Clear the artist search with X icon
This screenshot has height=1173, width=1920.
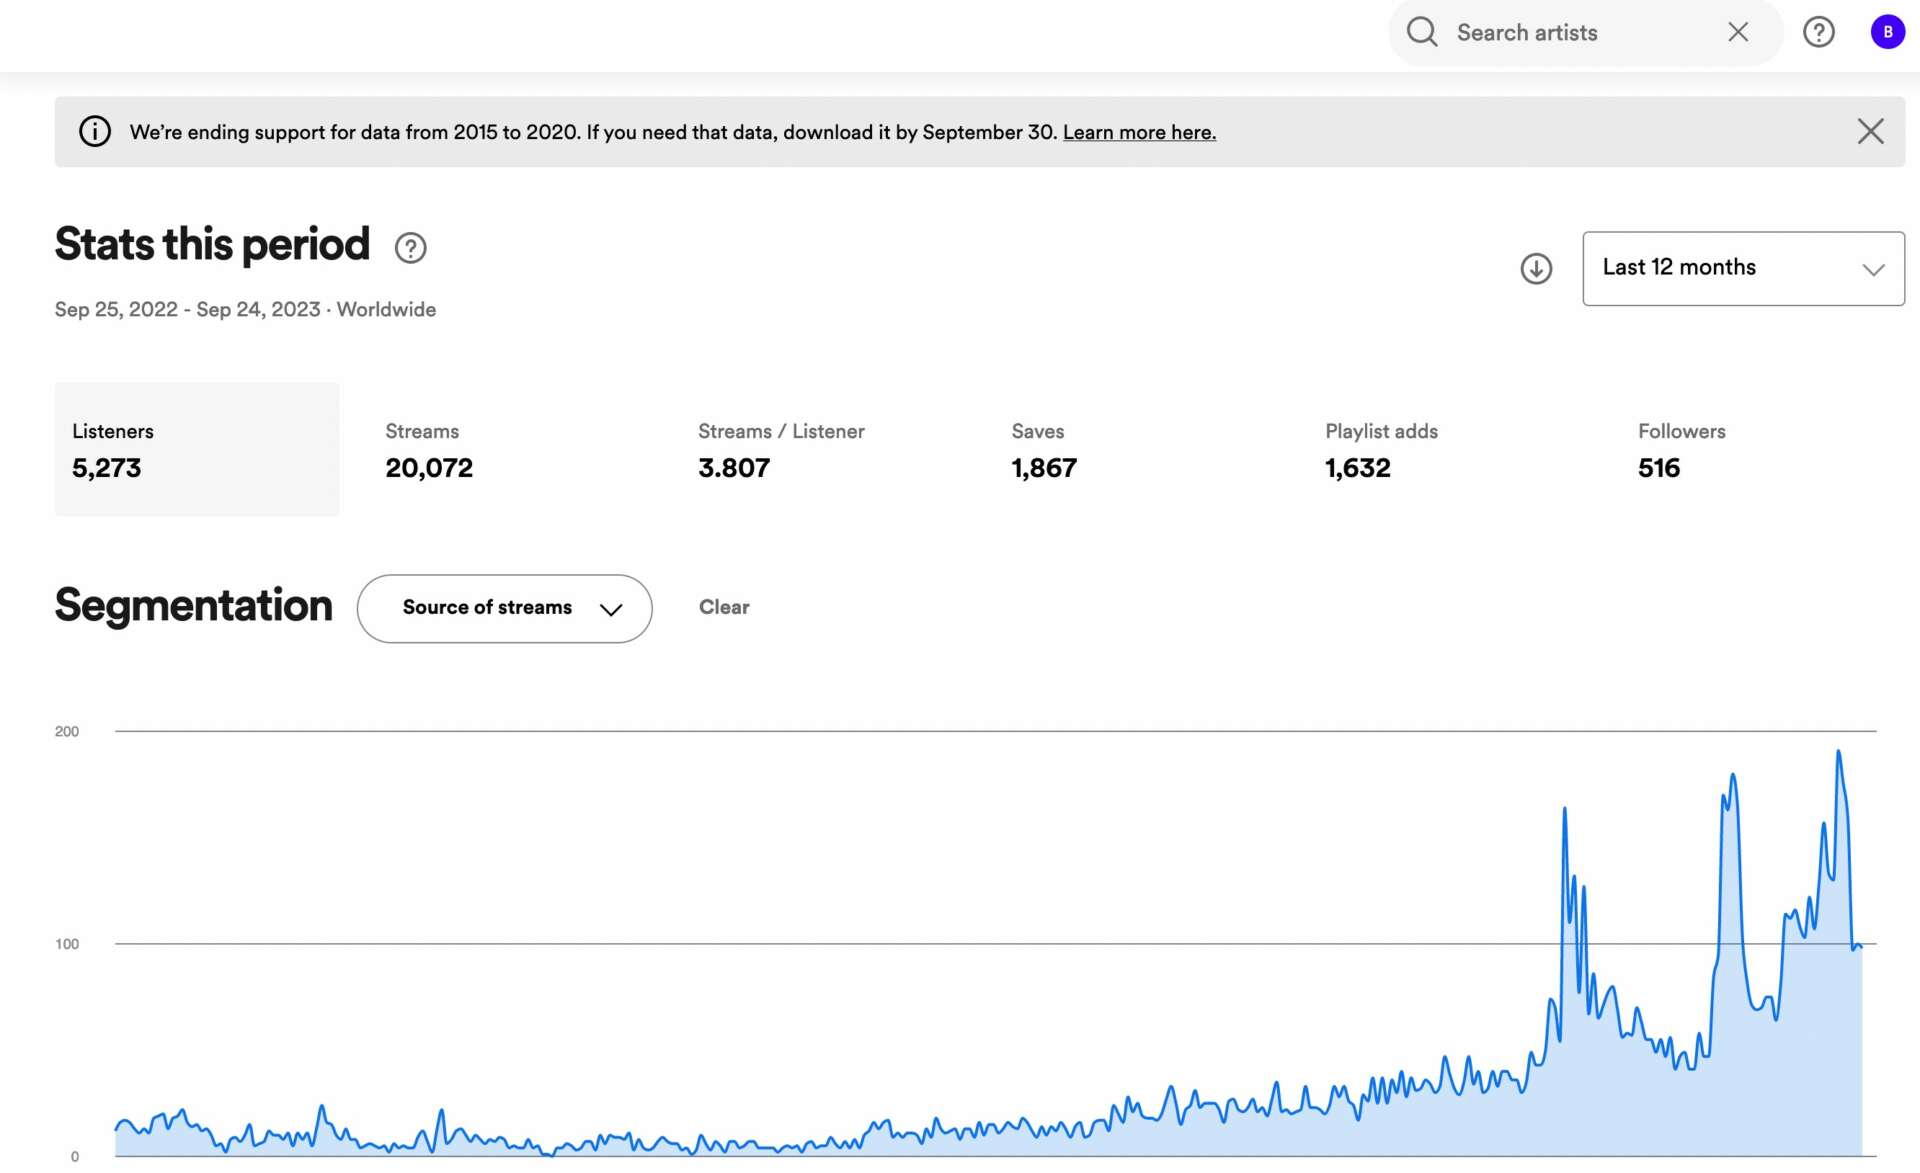[1738, 32]
